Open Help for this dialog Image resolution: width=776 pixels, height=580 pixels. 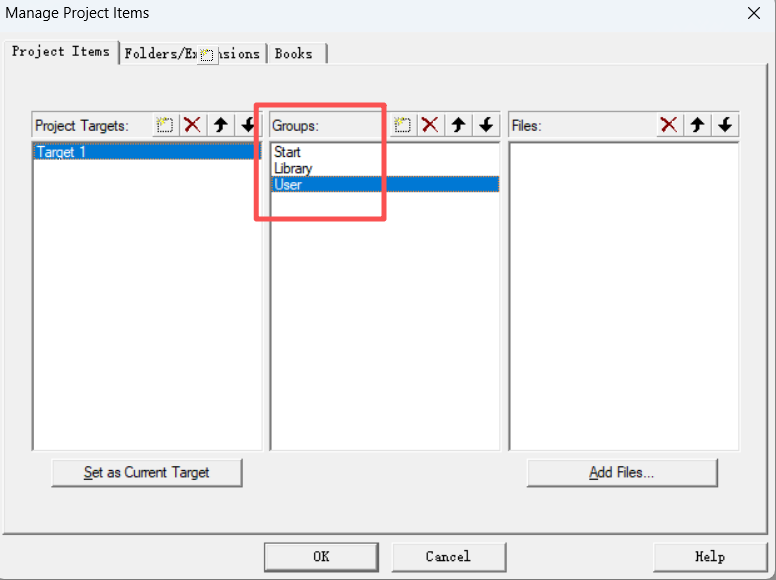click(x=710, y=557)
